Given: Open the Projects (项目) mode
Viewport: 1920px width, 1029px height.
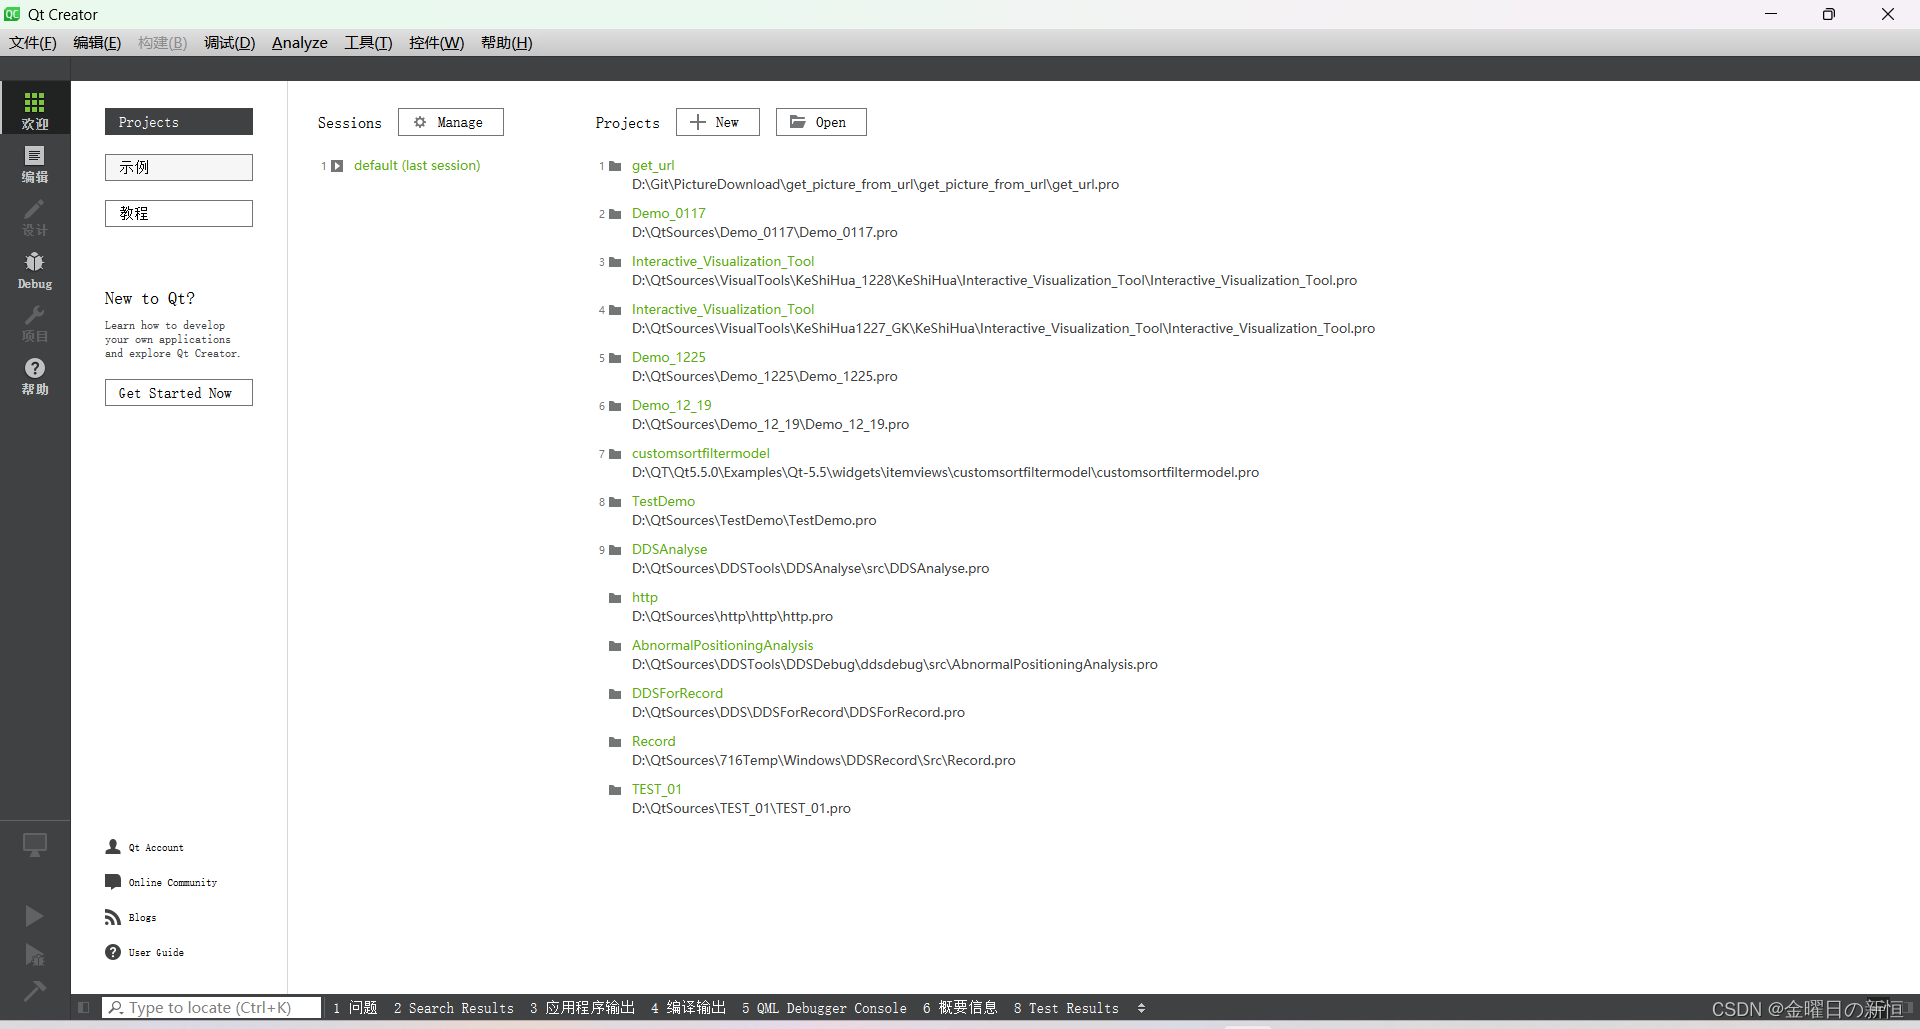Looking at the screenshot, I should [35, 323].
